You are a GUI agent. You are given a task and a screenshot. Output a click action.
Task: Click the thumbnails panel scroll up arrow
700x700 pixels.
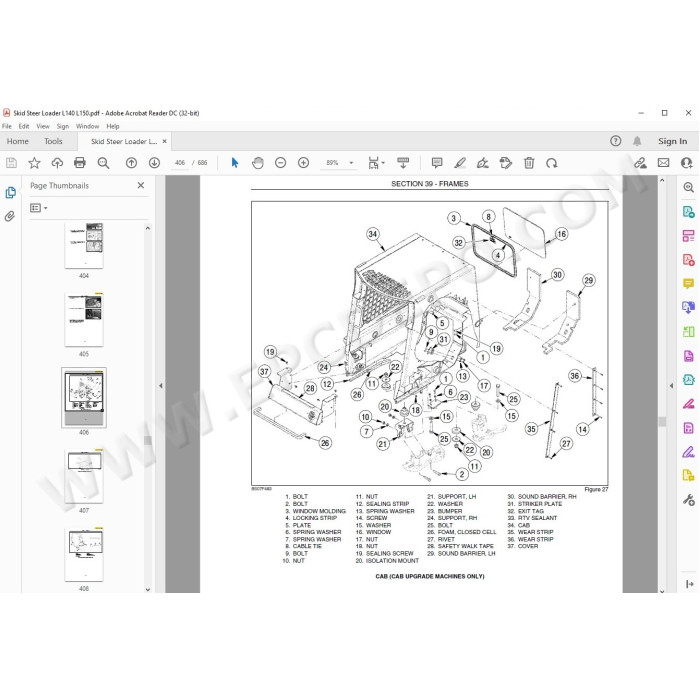pyautogui.click(x=148, y=228)
